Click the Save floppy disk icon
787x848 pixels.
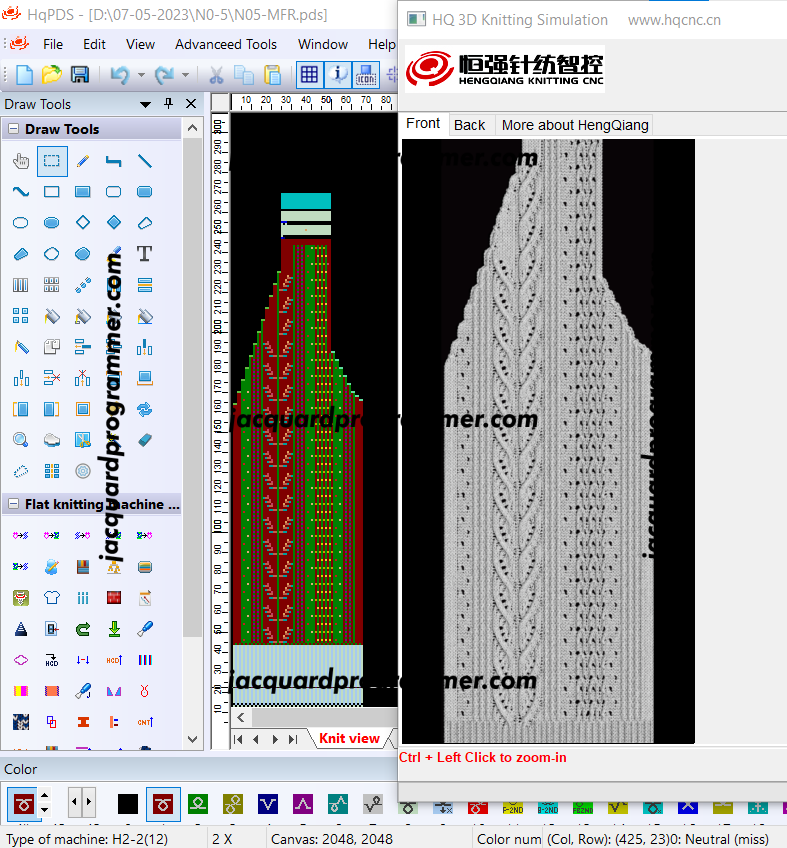pos(80,74)
